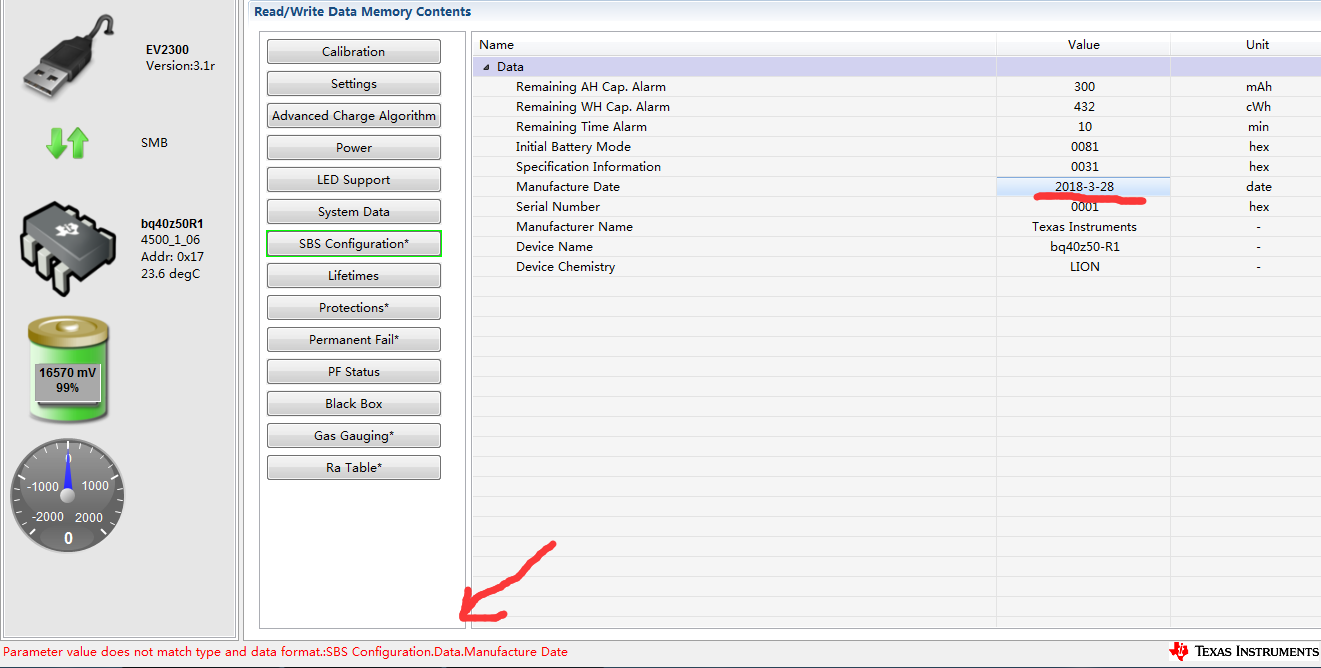Select Serial Number value 0001
This screenshot has height=668, width=1321.
click(1083, 207)
